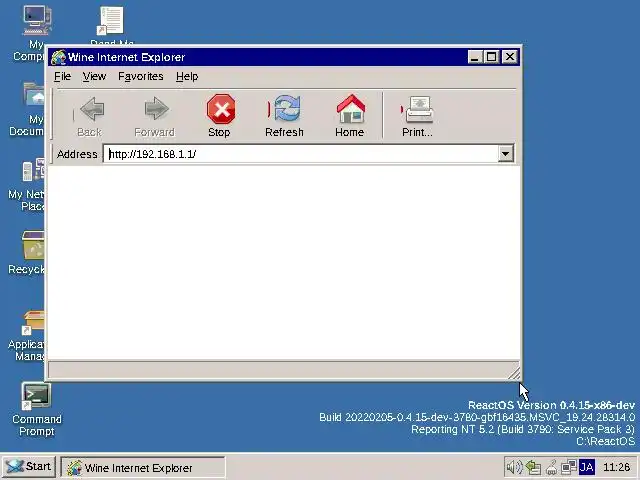The height and width of the screenshot is (480, 640).
Task: Open the View menu
Action: pos(94,76)
